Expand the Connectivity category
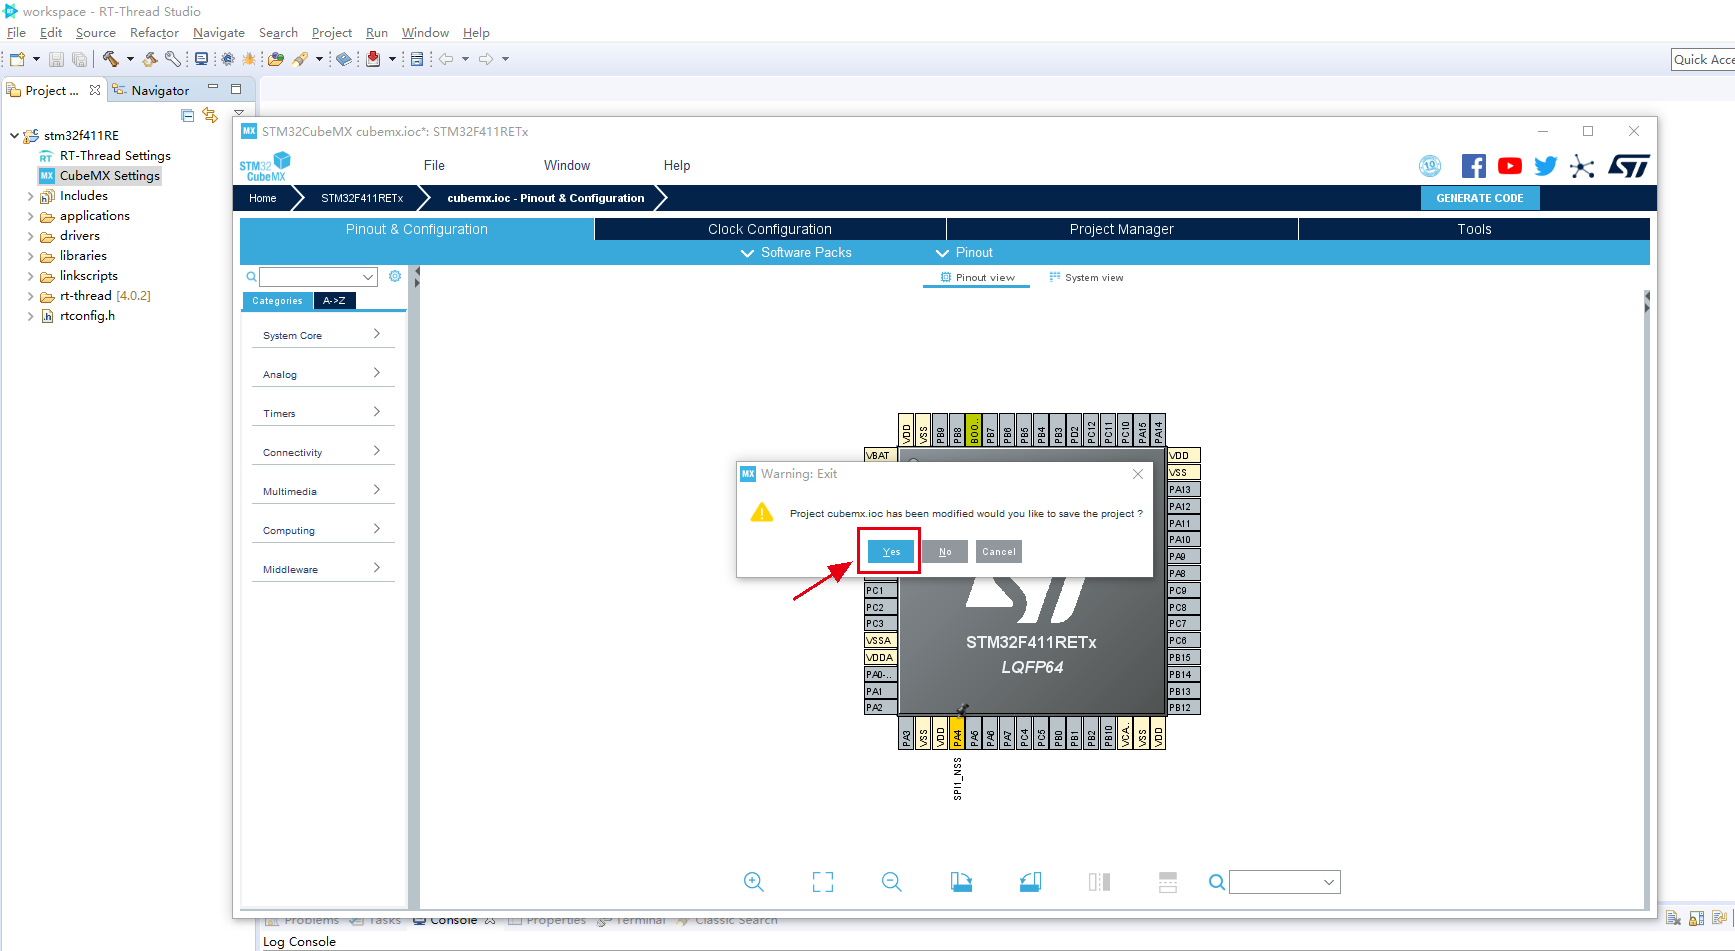This screenshot has width=1735, height=951. pos(323,452)
